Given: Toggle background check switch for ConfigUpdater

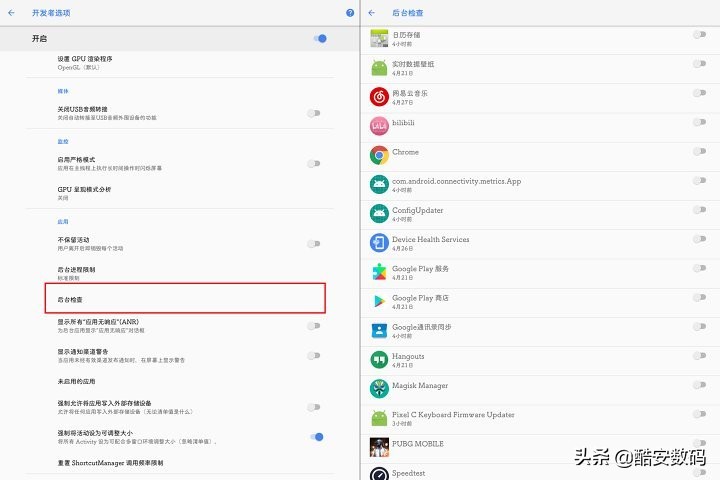Looking at the screenshot, I should pos(699,209).
